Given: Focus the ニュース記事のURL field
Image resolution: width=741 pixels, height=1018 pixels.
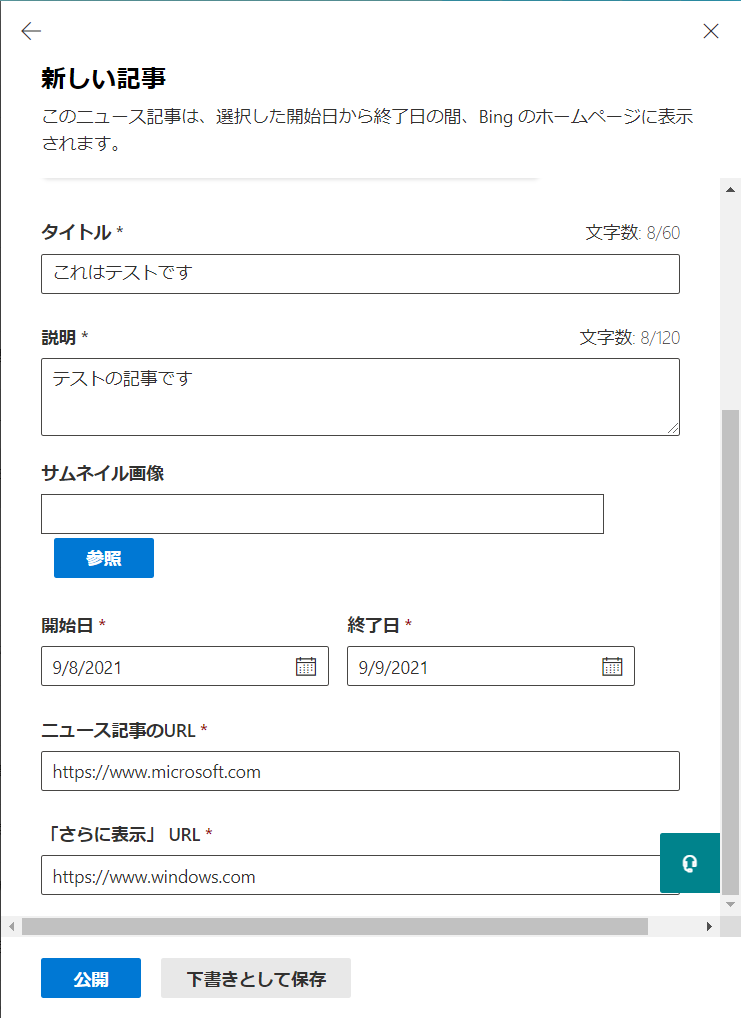Looking at the screenshot, I should (x=360, y=771).
